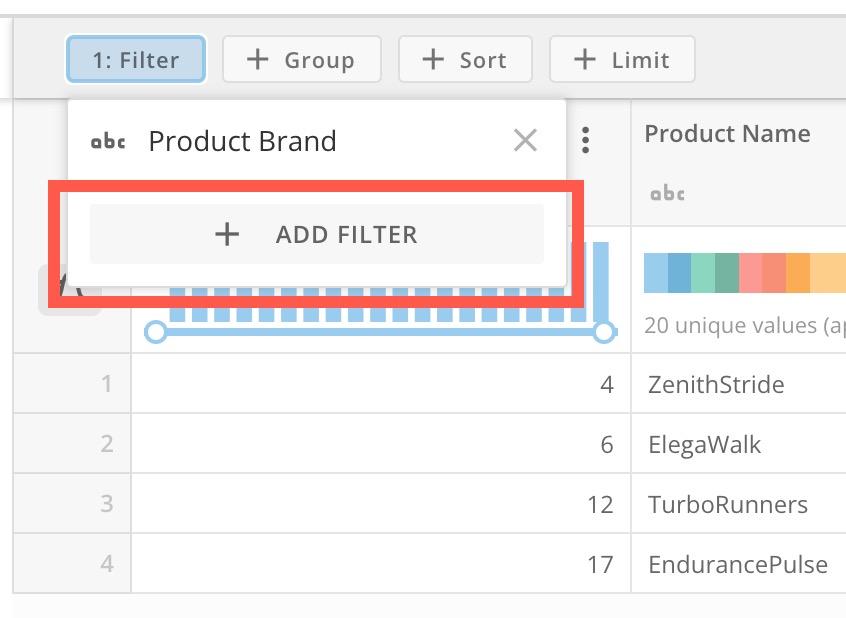This screenshot has width=846, height=618.
Task: Click the cell containing value 12
Action: [600, 504]
